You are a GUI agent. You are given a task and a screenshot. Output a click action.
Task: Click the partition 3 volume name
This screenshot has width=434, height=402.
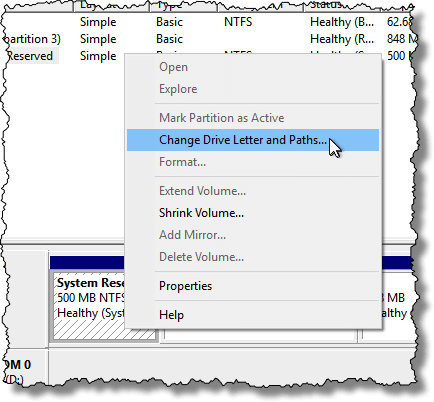click(x=32, y=39)
